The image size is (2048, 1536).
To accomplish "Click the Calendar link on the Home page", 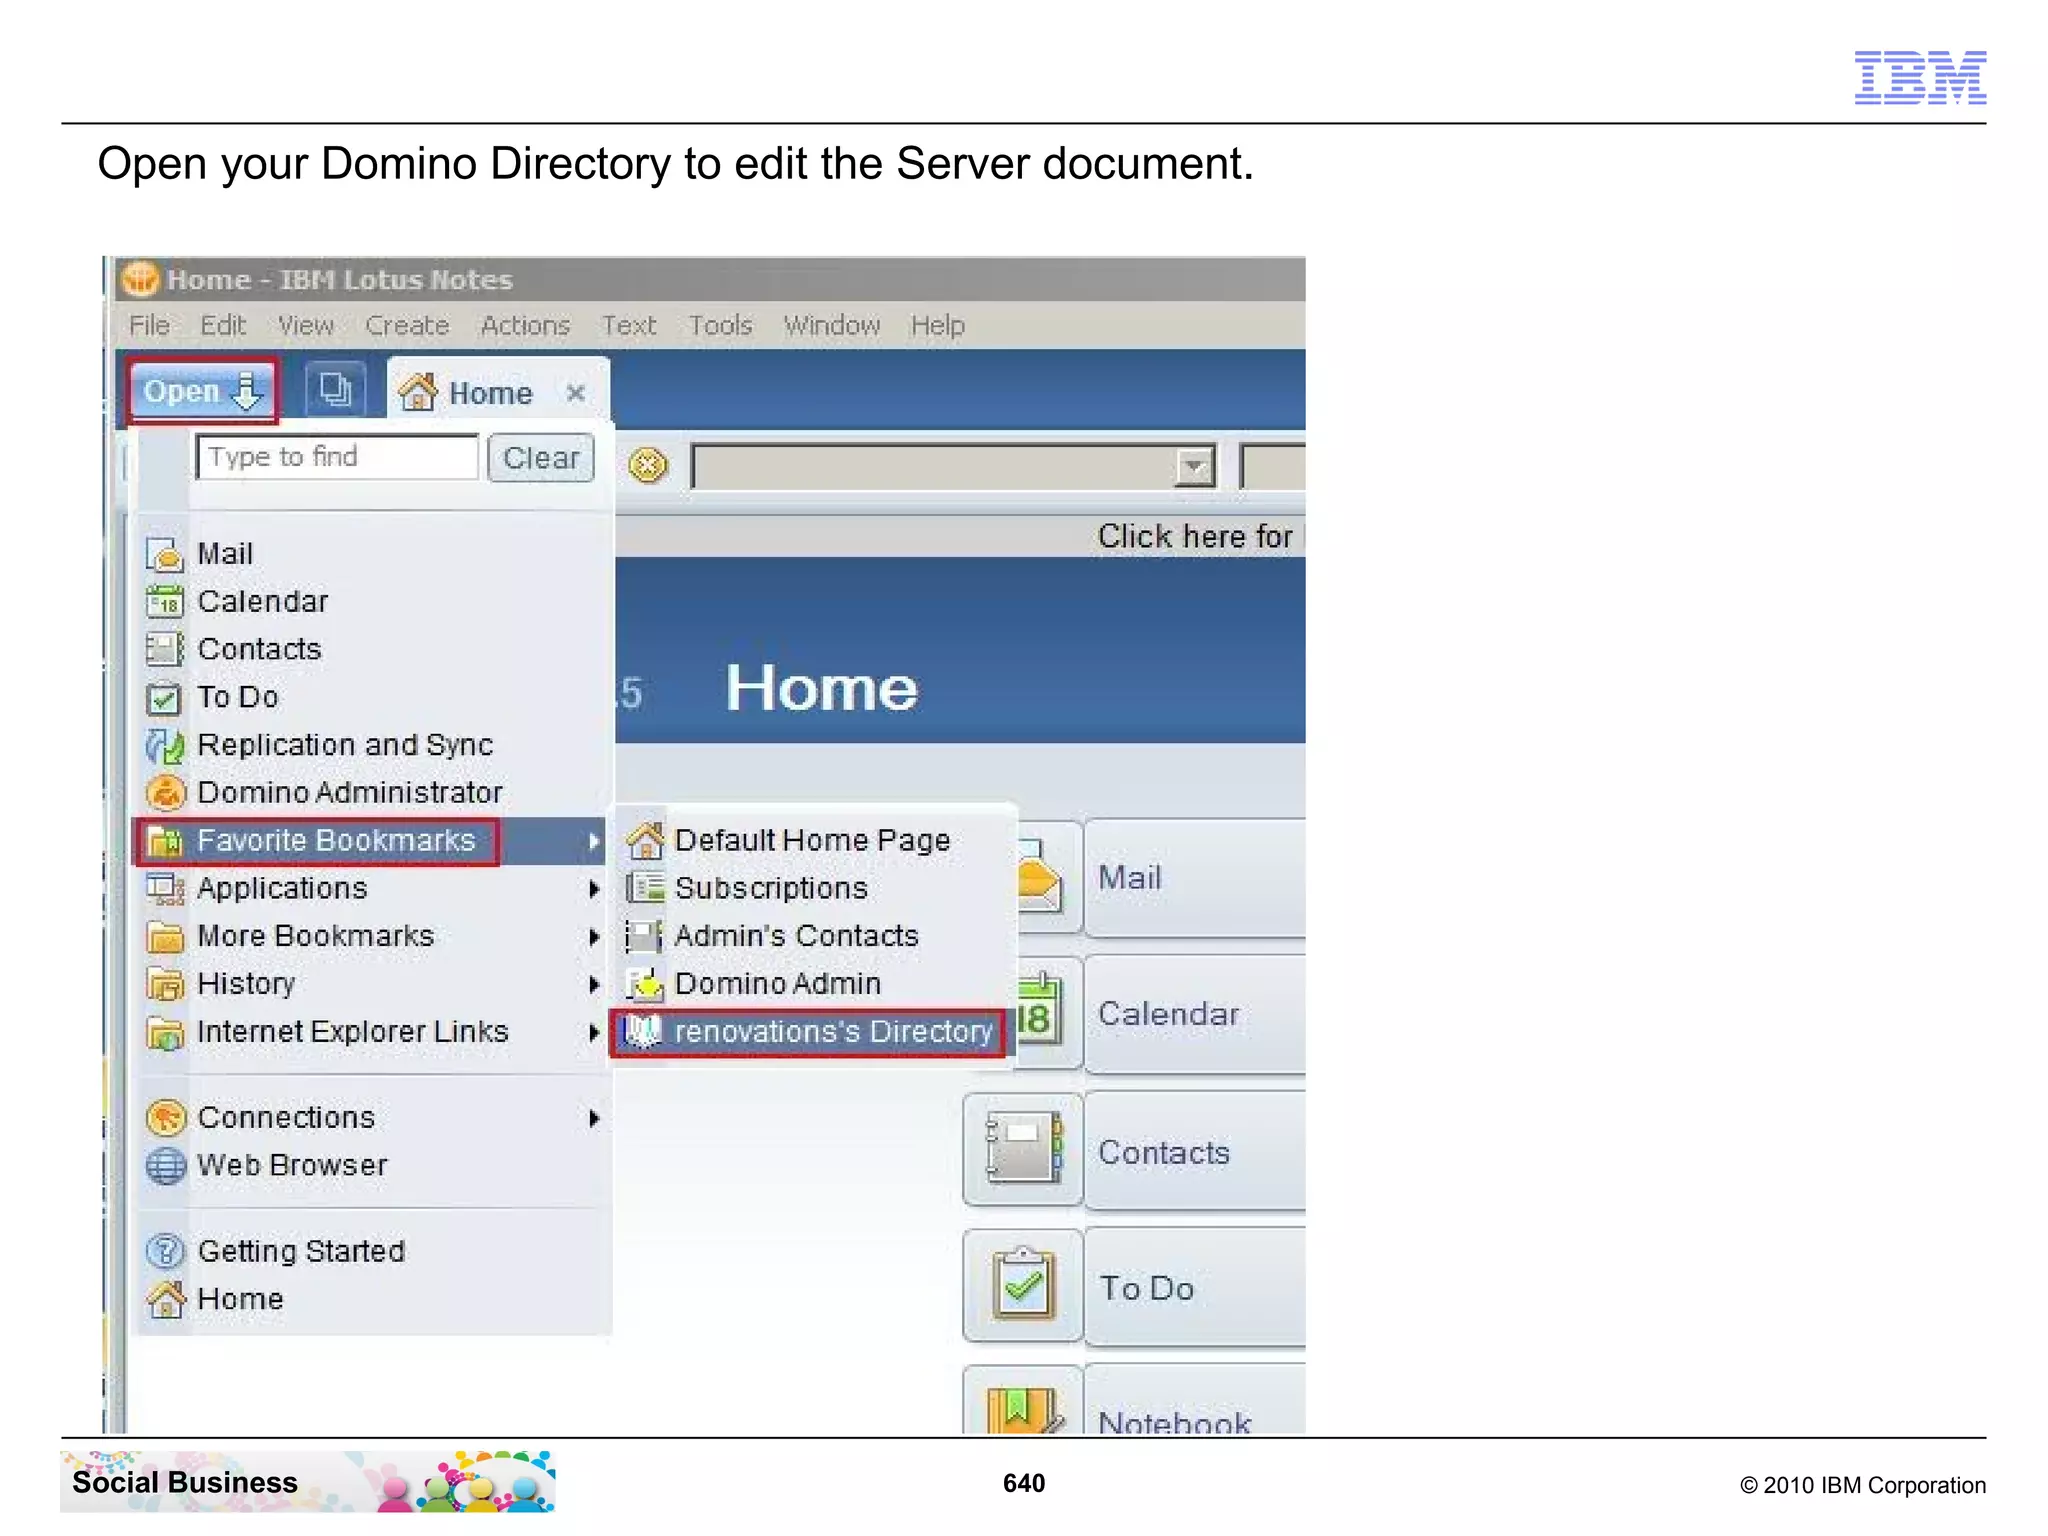I will click(x=1169, y=1014).
